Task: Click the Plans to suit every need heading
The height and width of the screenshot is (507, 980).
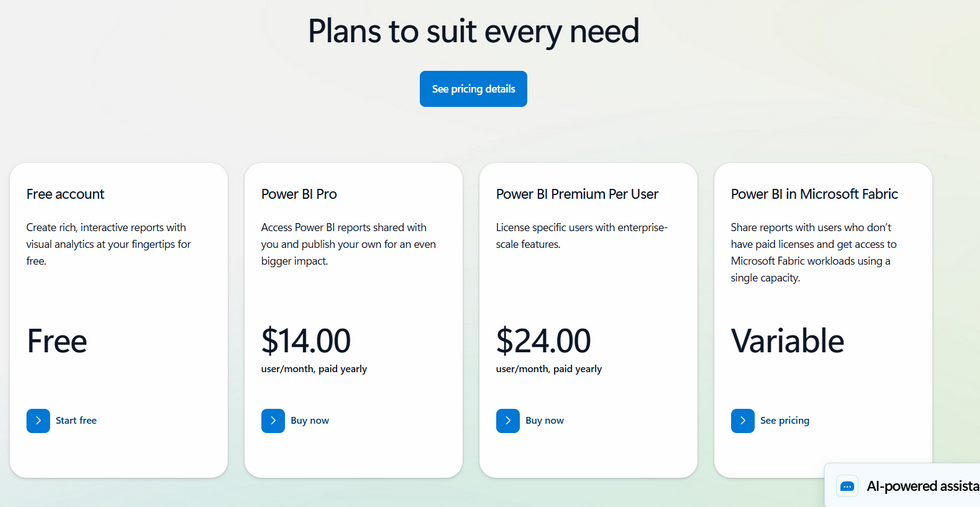Action: [x=473, y=31]
